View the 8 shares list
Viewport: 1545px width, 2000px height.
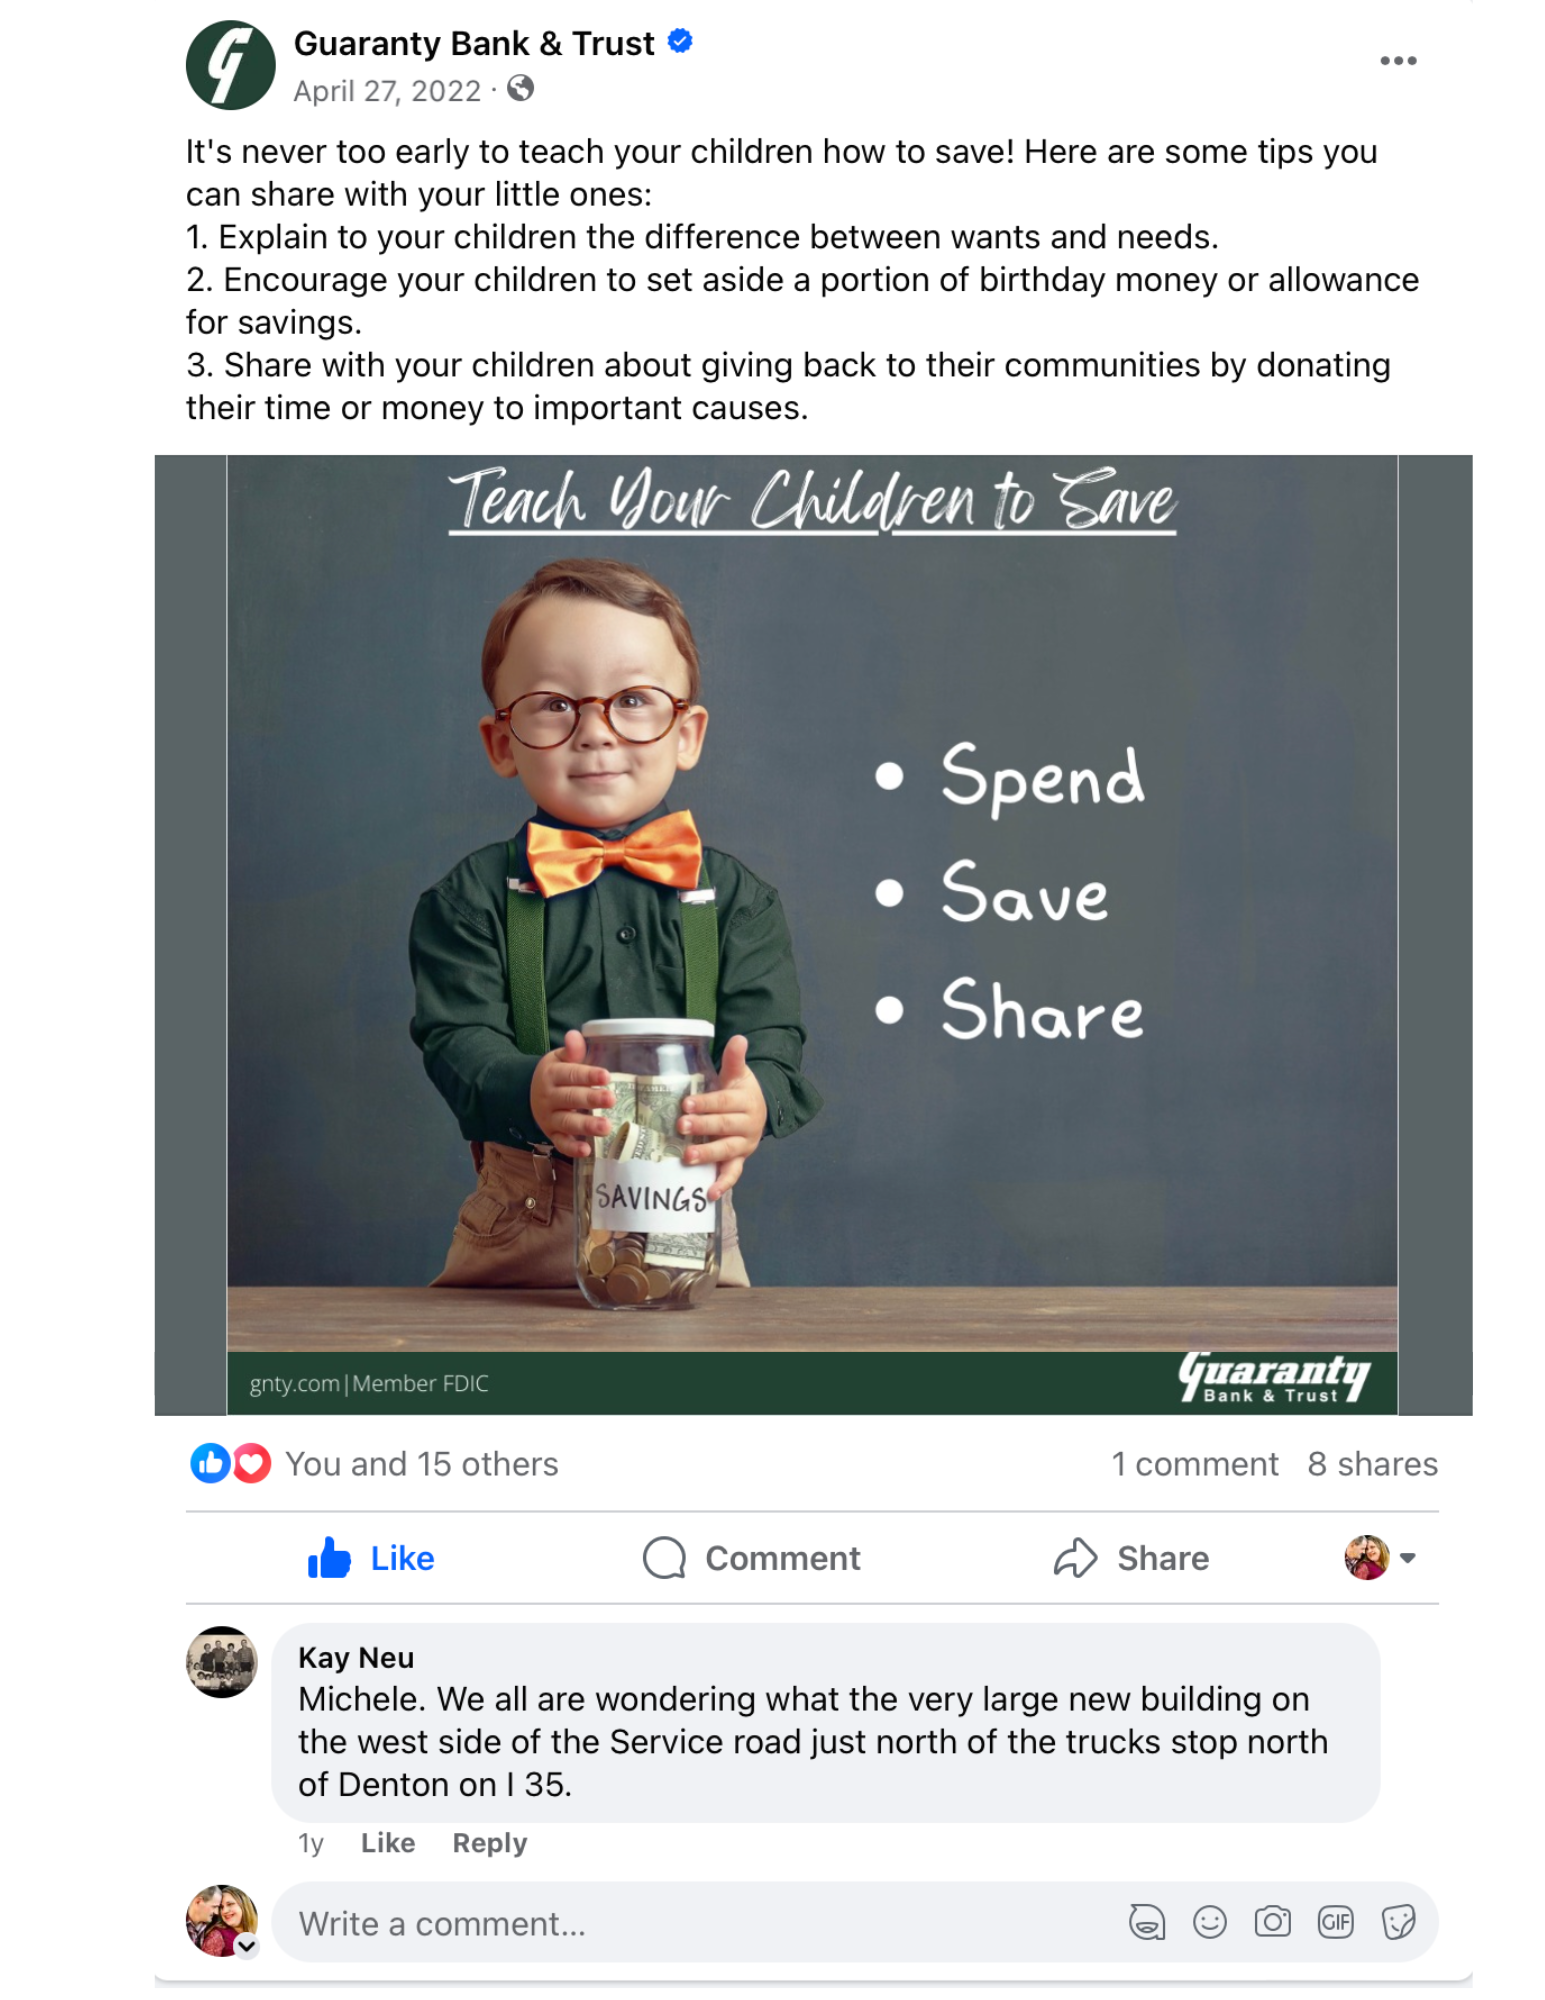point(1372,1464)
